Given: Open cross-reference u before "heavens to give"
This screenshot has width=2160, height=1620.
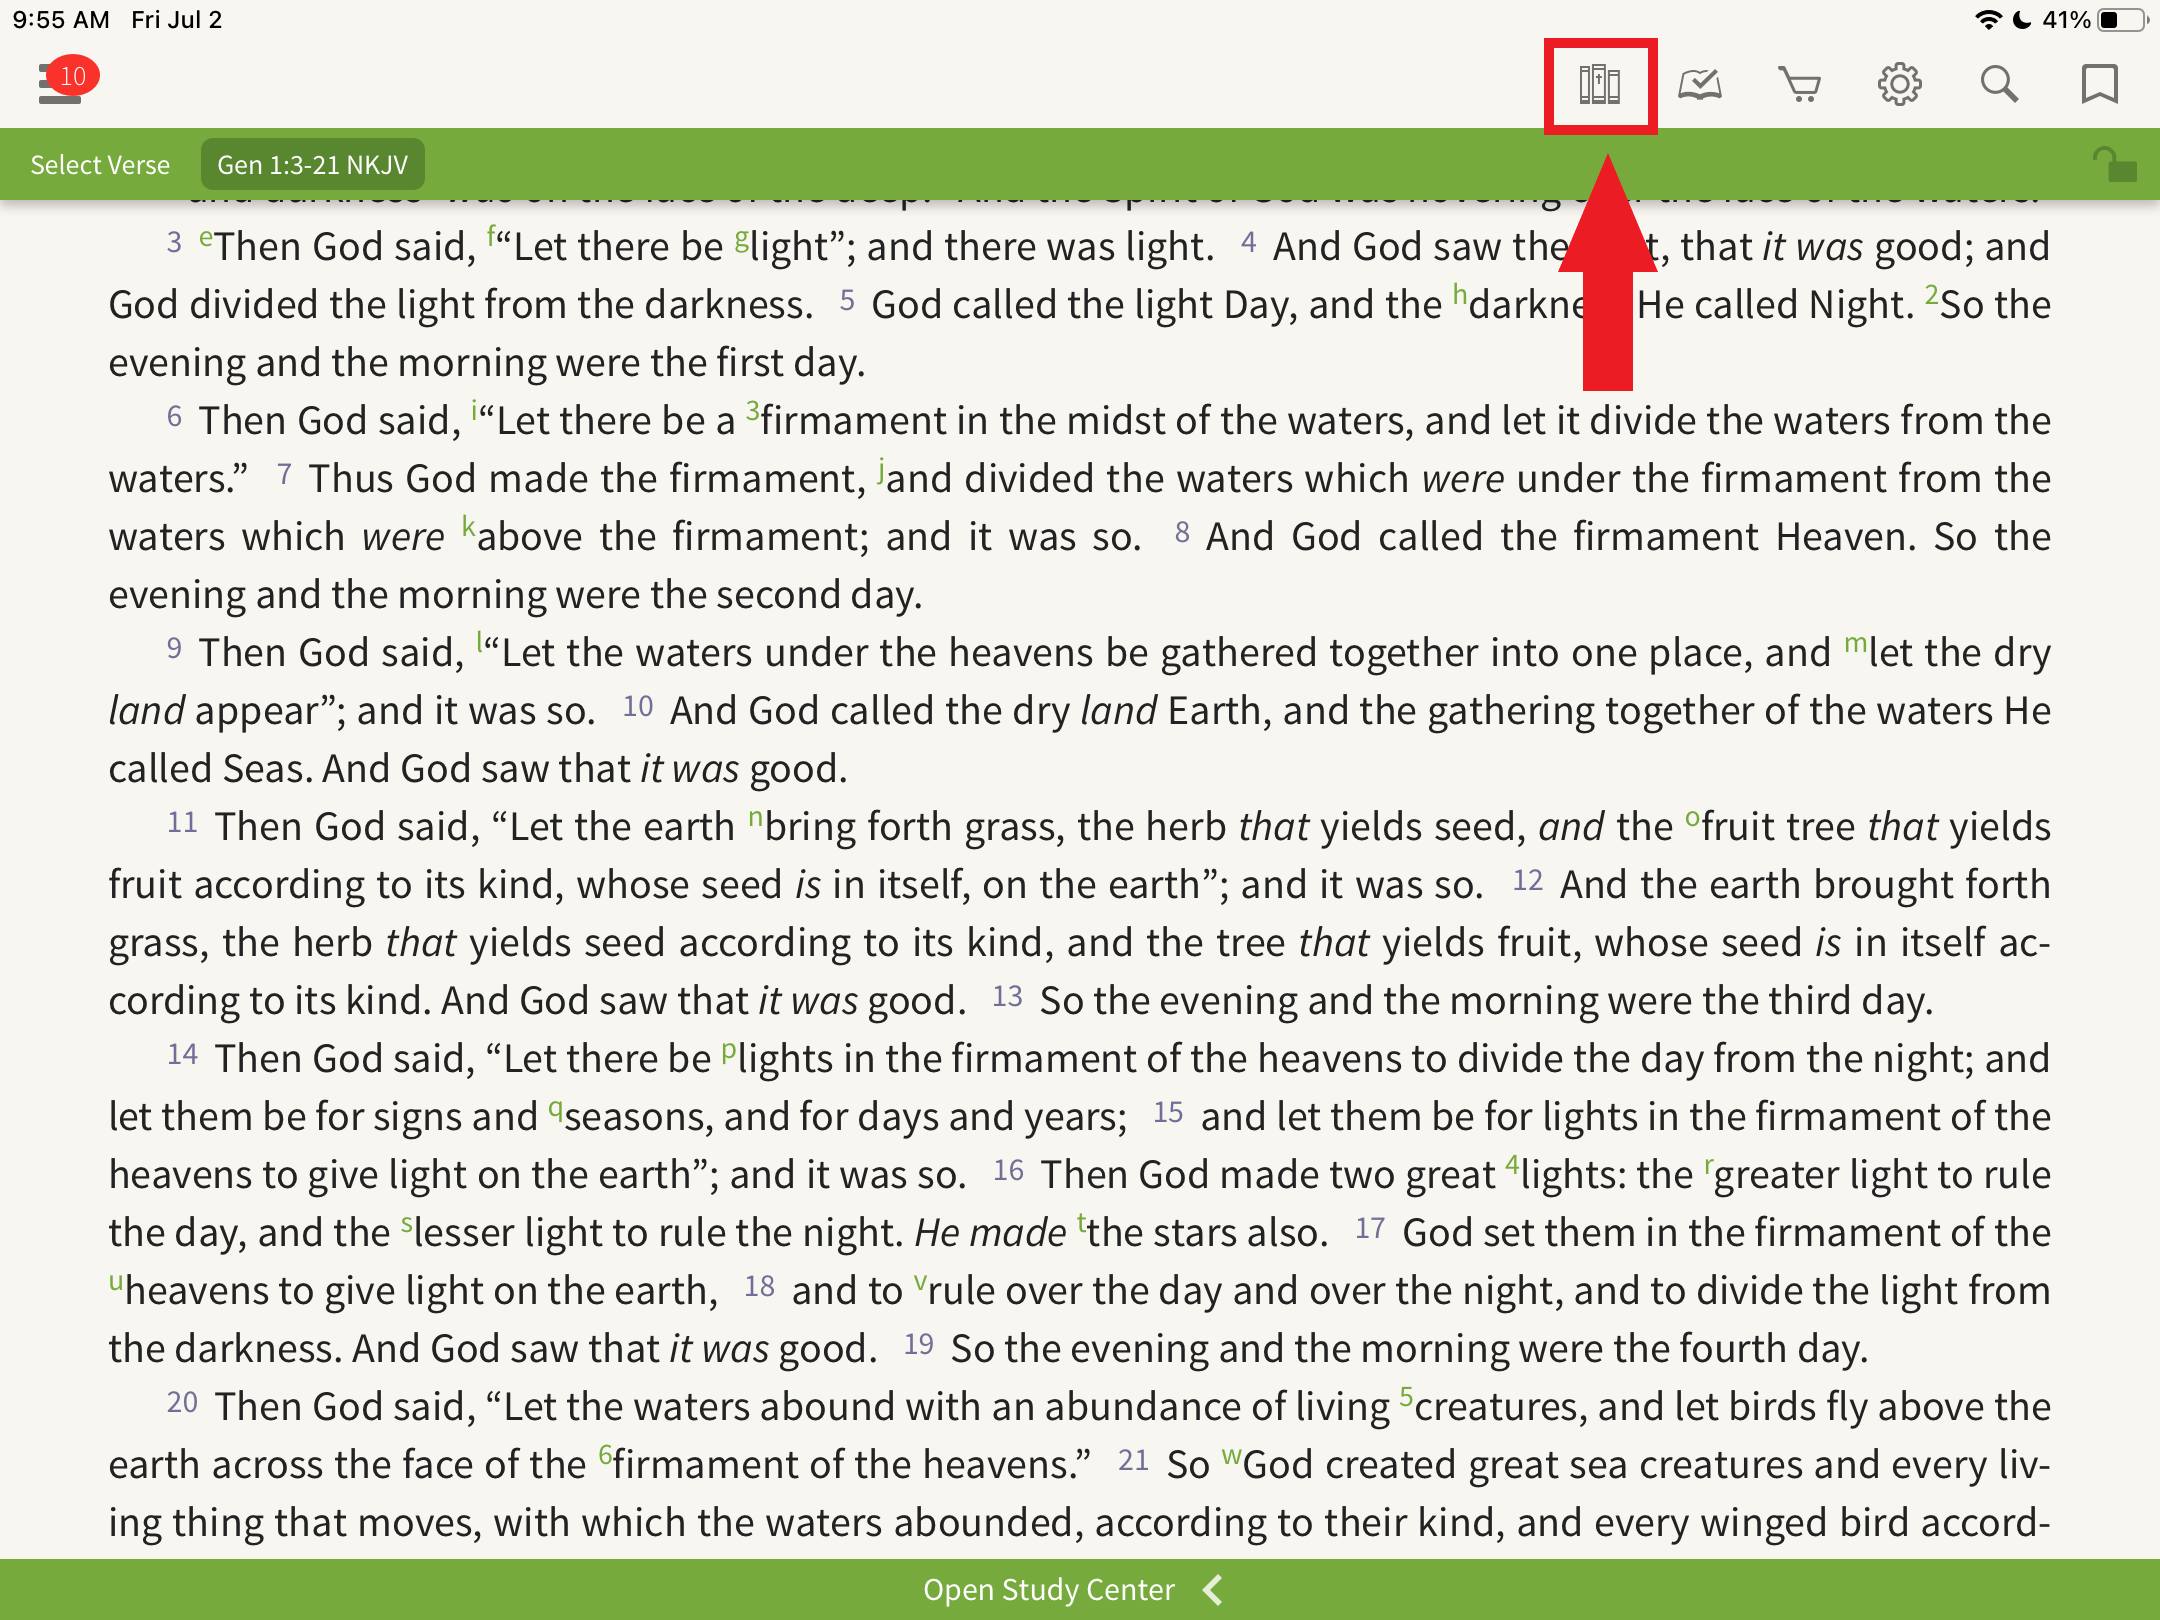Looking at the screenshot, I should point(116,1282).
